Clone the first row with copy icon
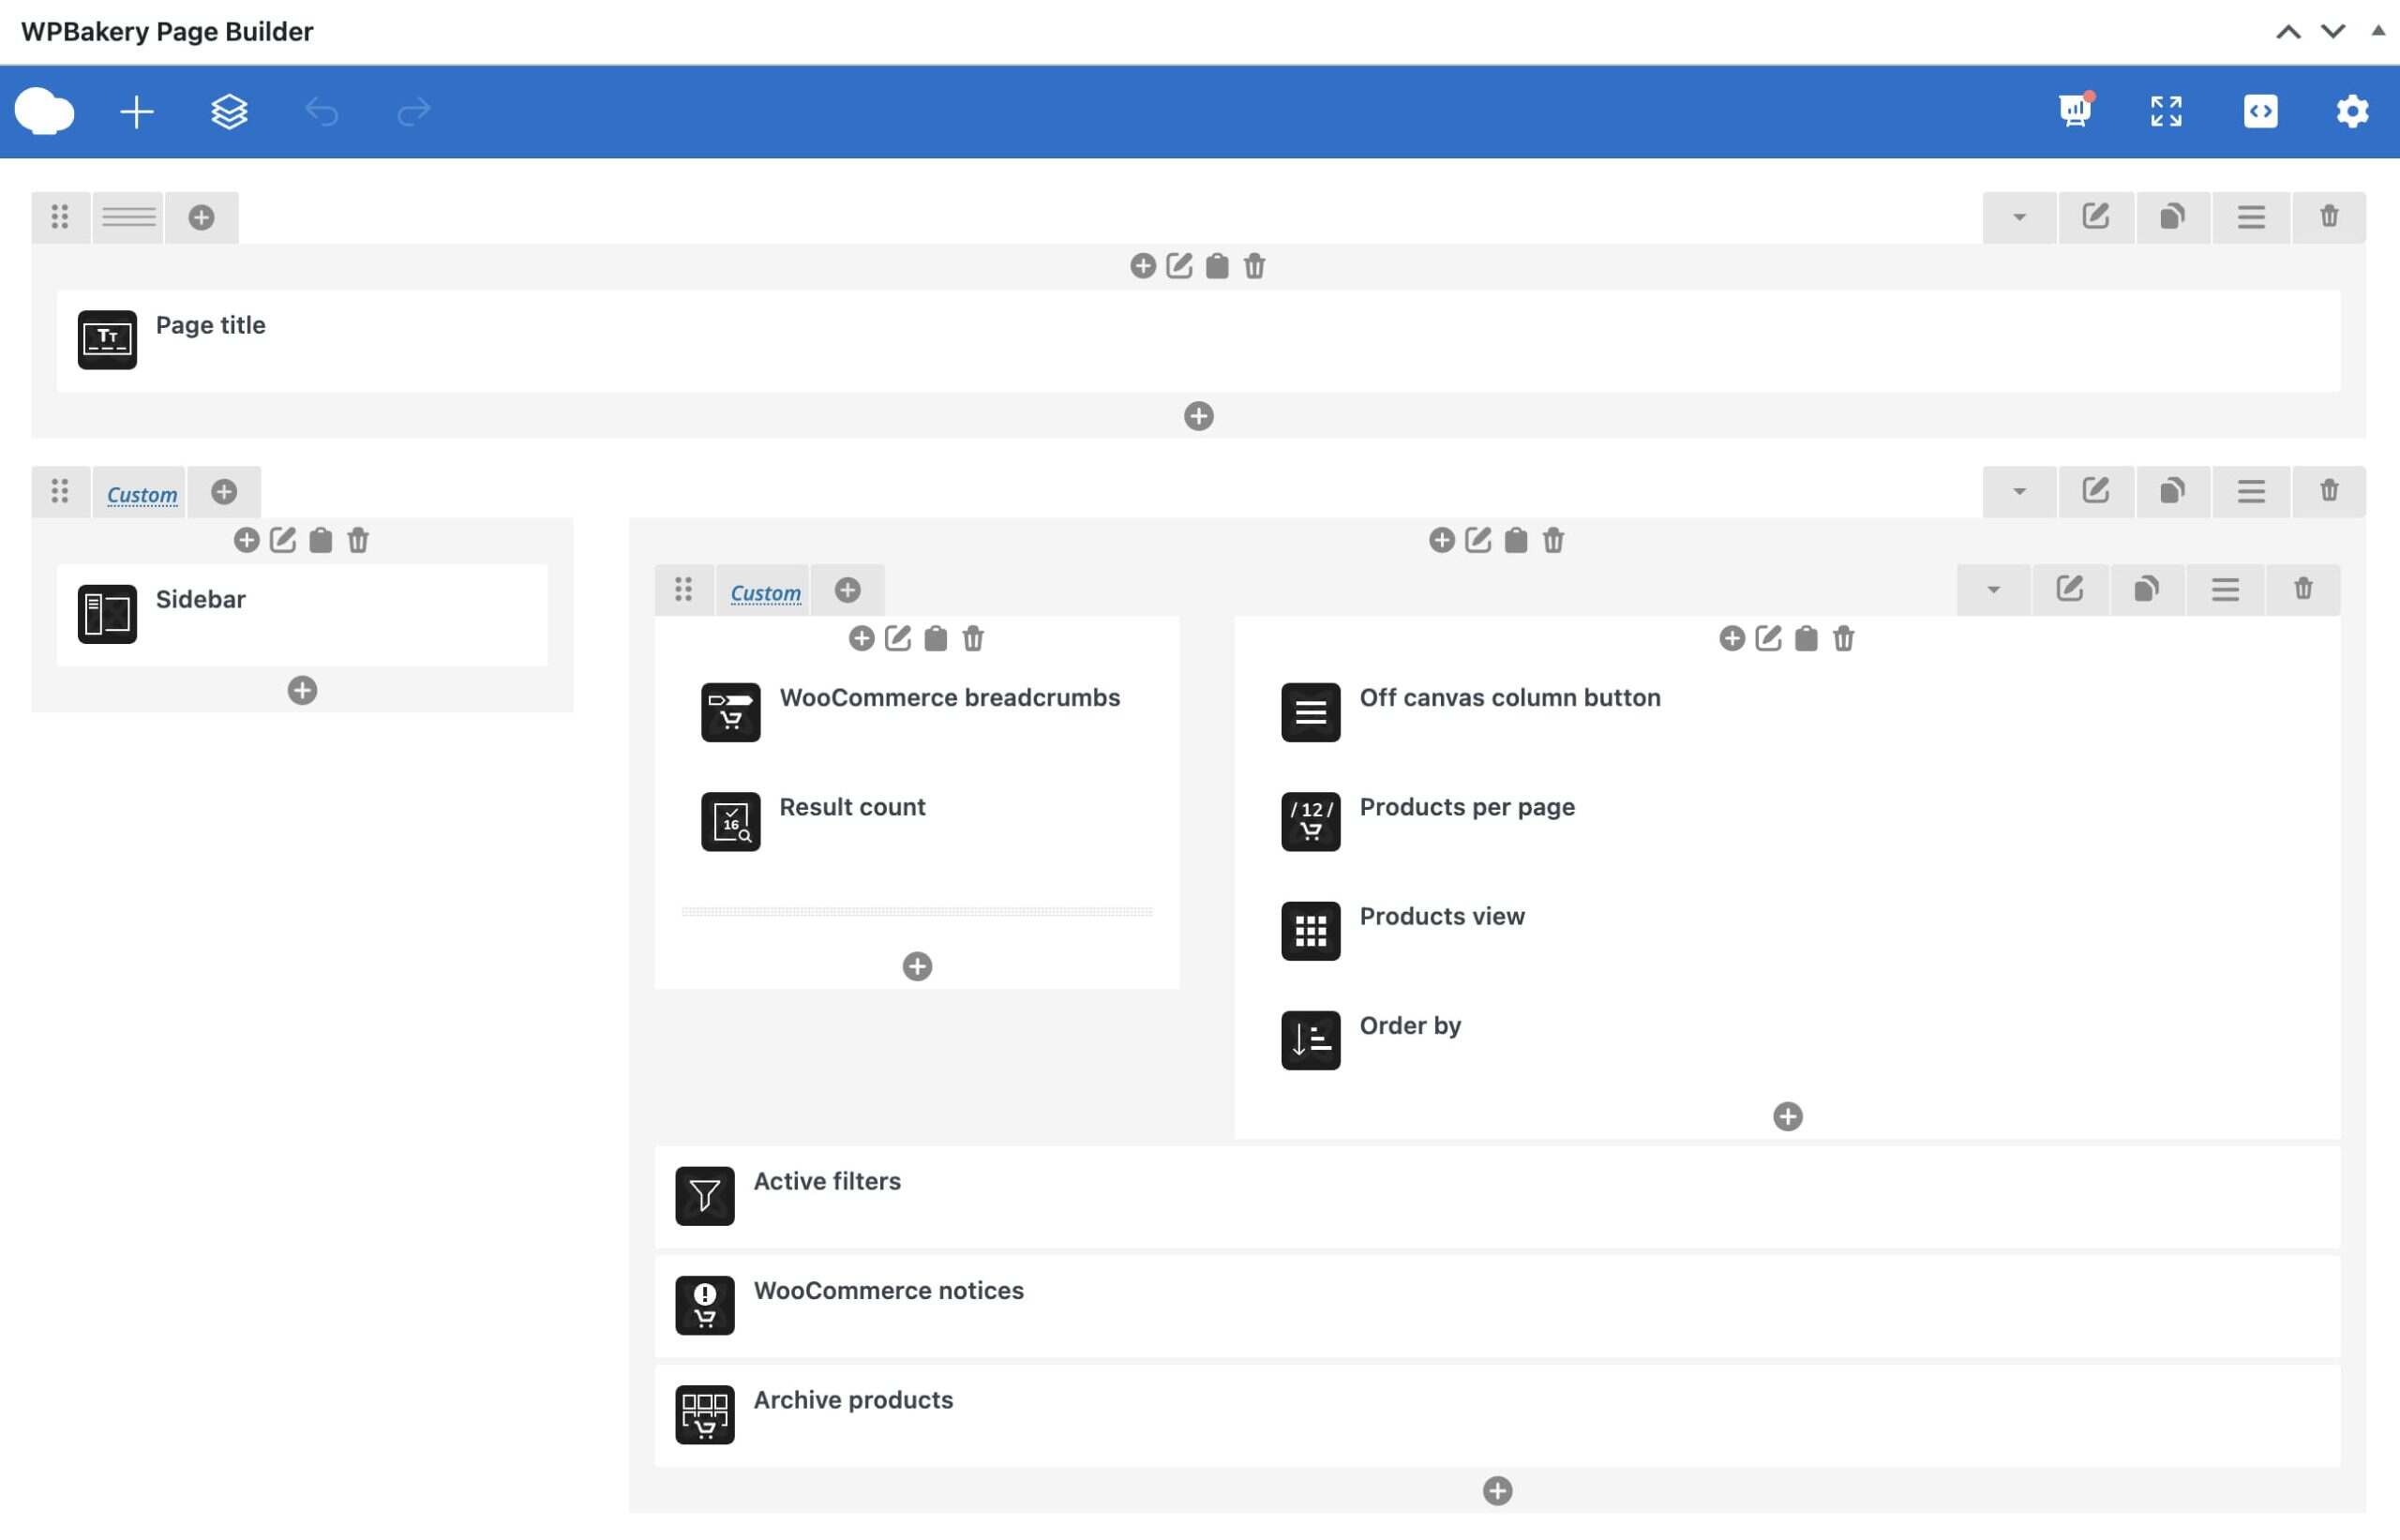Viewport: 2400px width, 1540px height. tap(2173, 217)
